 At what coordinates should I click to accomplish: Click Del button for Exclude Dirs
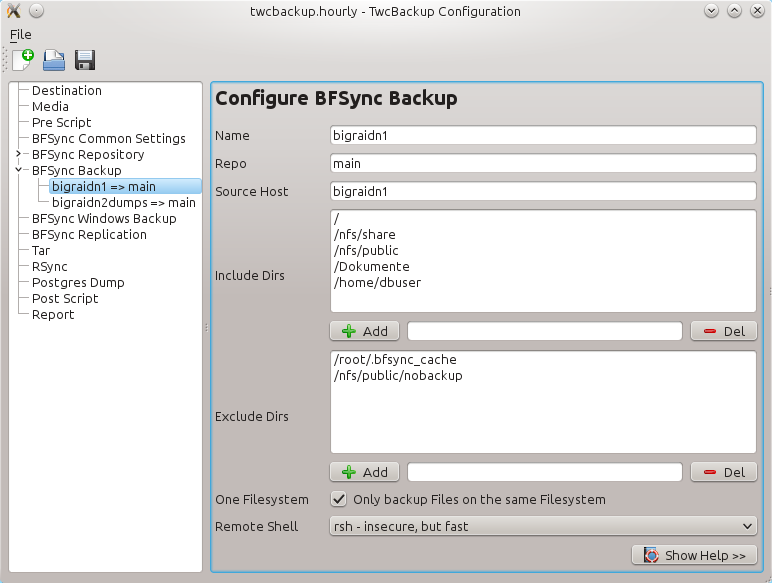click(724, 472)
